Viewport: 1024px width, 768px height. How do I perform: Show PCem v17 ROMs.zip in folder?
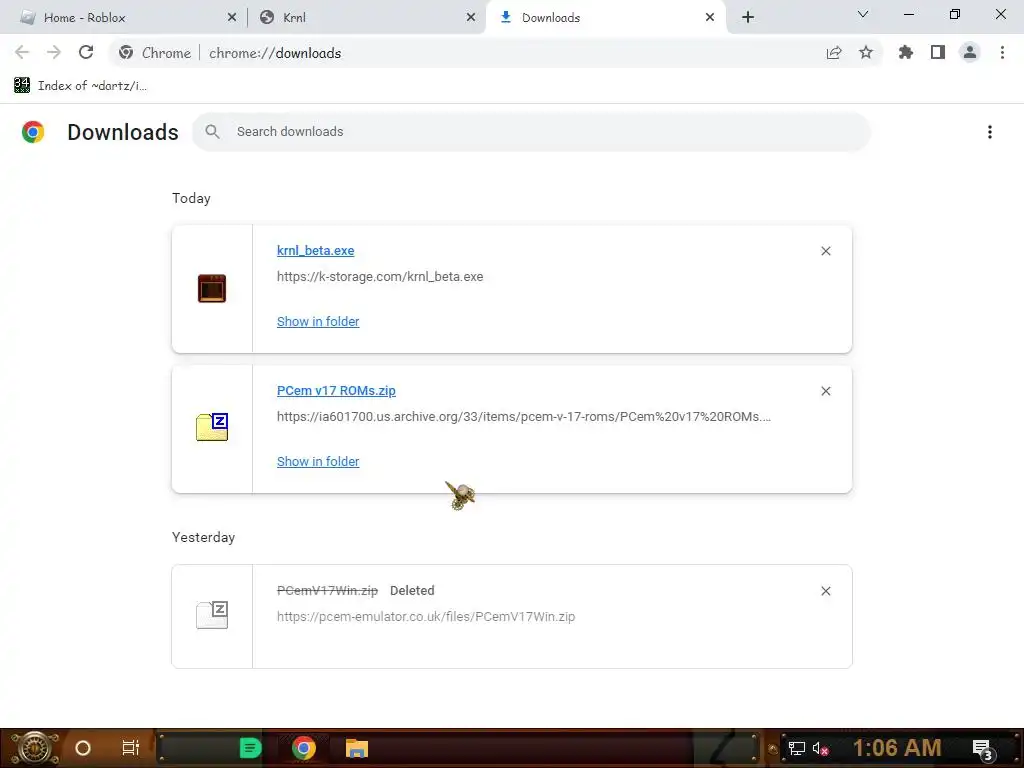[x=318, y=461]
